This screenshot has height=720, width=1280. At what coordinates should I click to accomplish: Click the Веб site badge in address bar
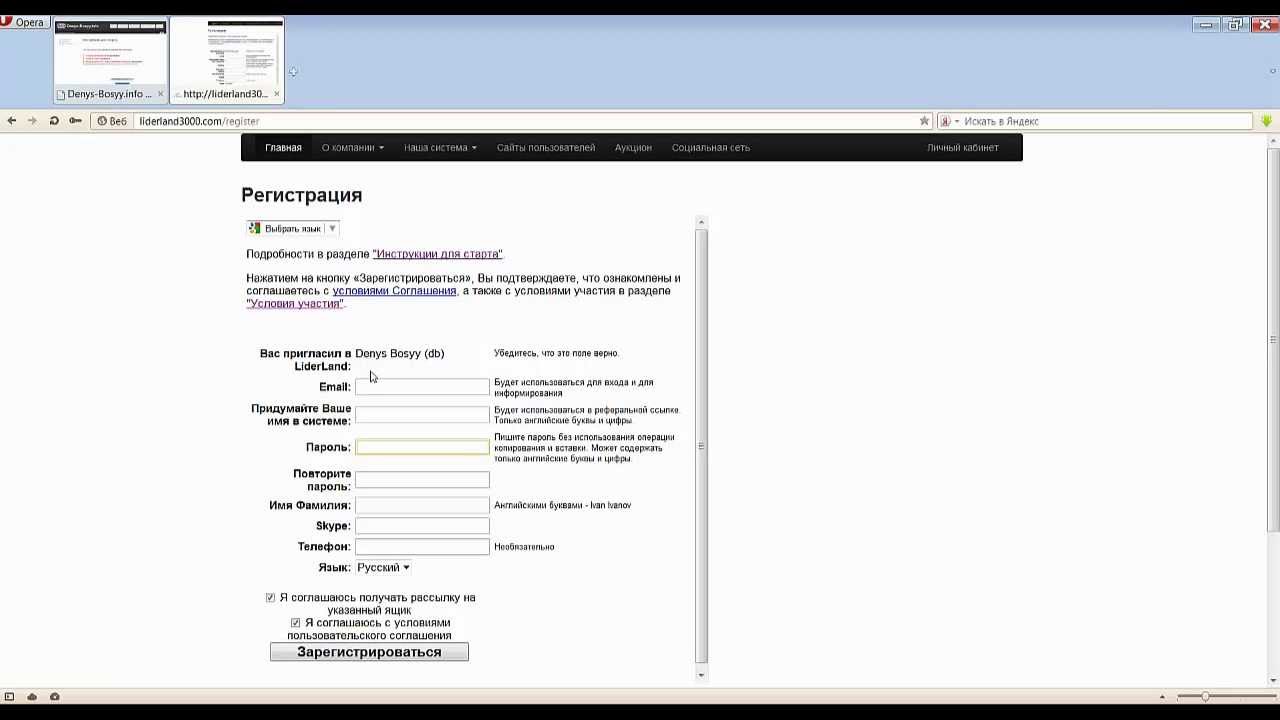[112, 121]
